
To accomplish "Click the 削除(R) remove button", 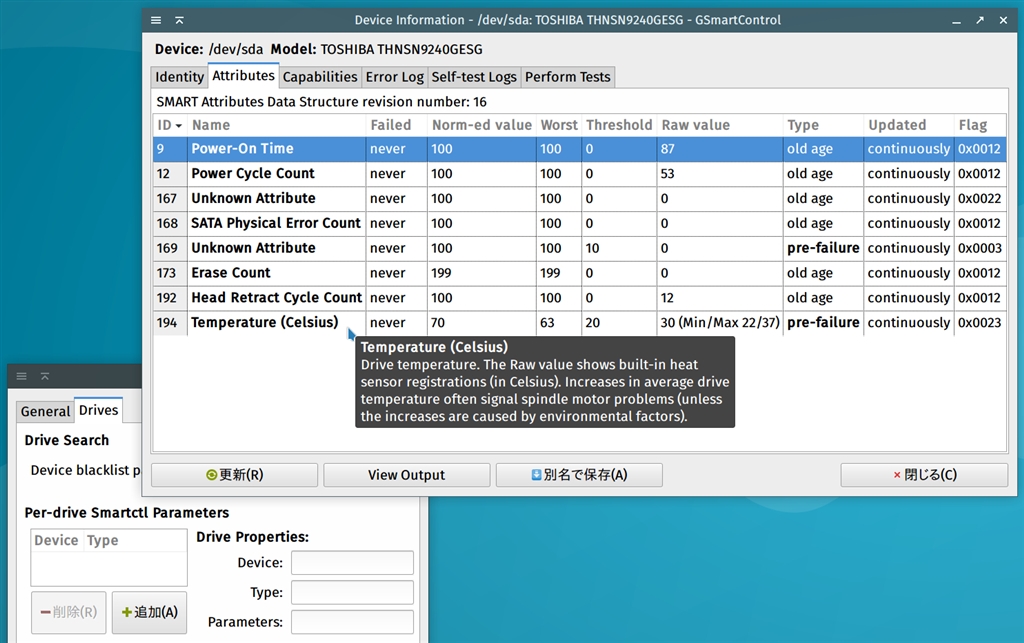I will tap(69, 612).
